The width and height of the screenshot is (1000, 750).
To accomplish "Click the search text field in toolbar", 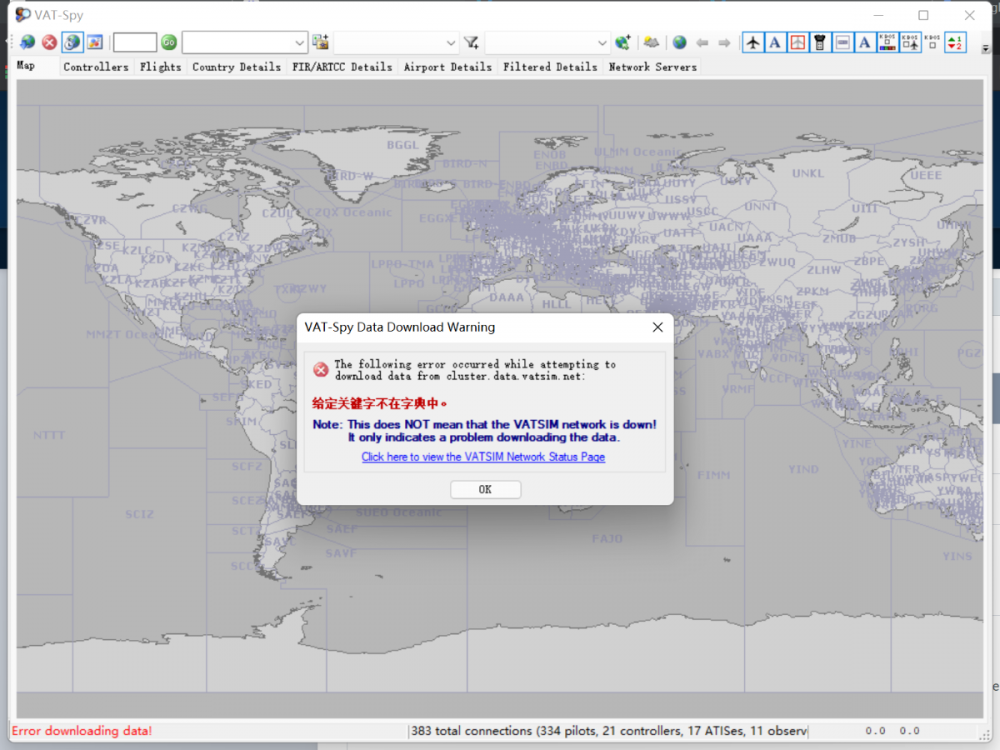I will click(x=134, y=42).
